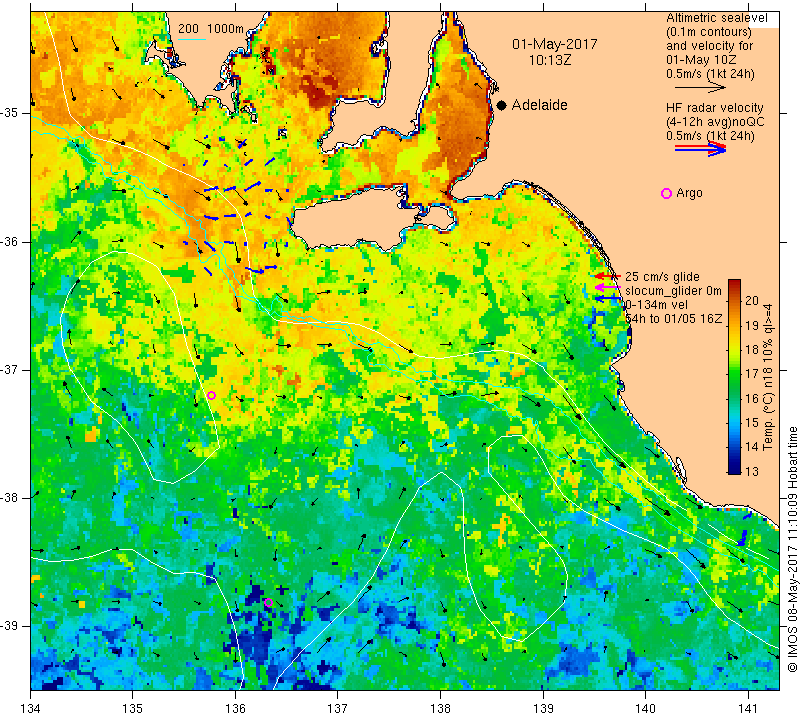Click the 138 longitude axis label
800x720 pixels.
(x=440, y=708)
